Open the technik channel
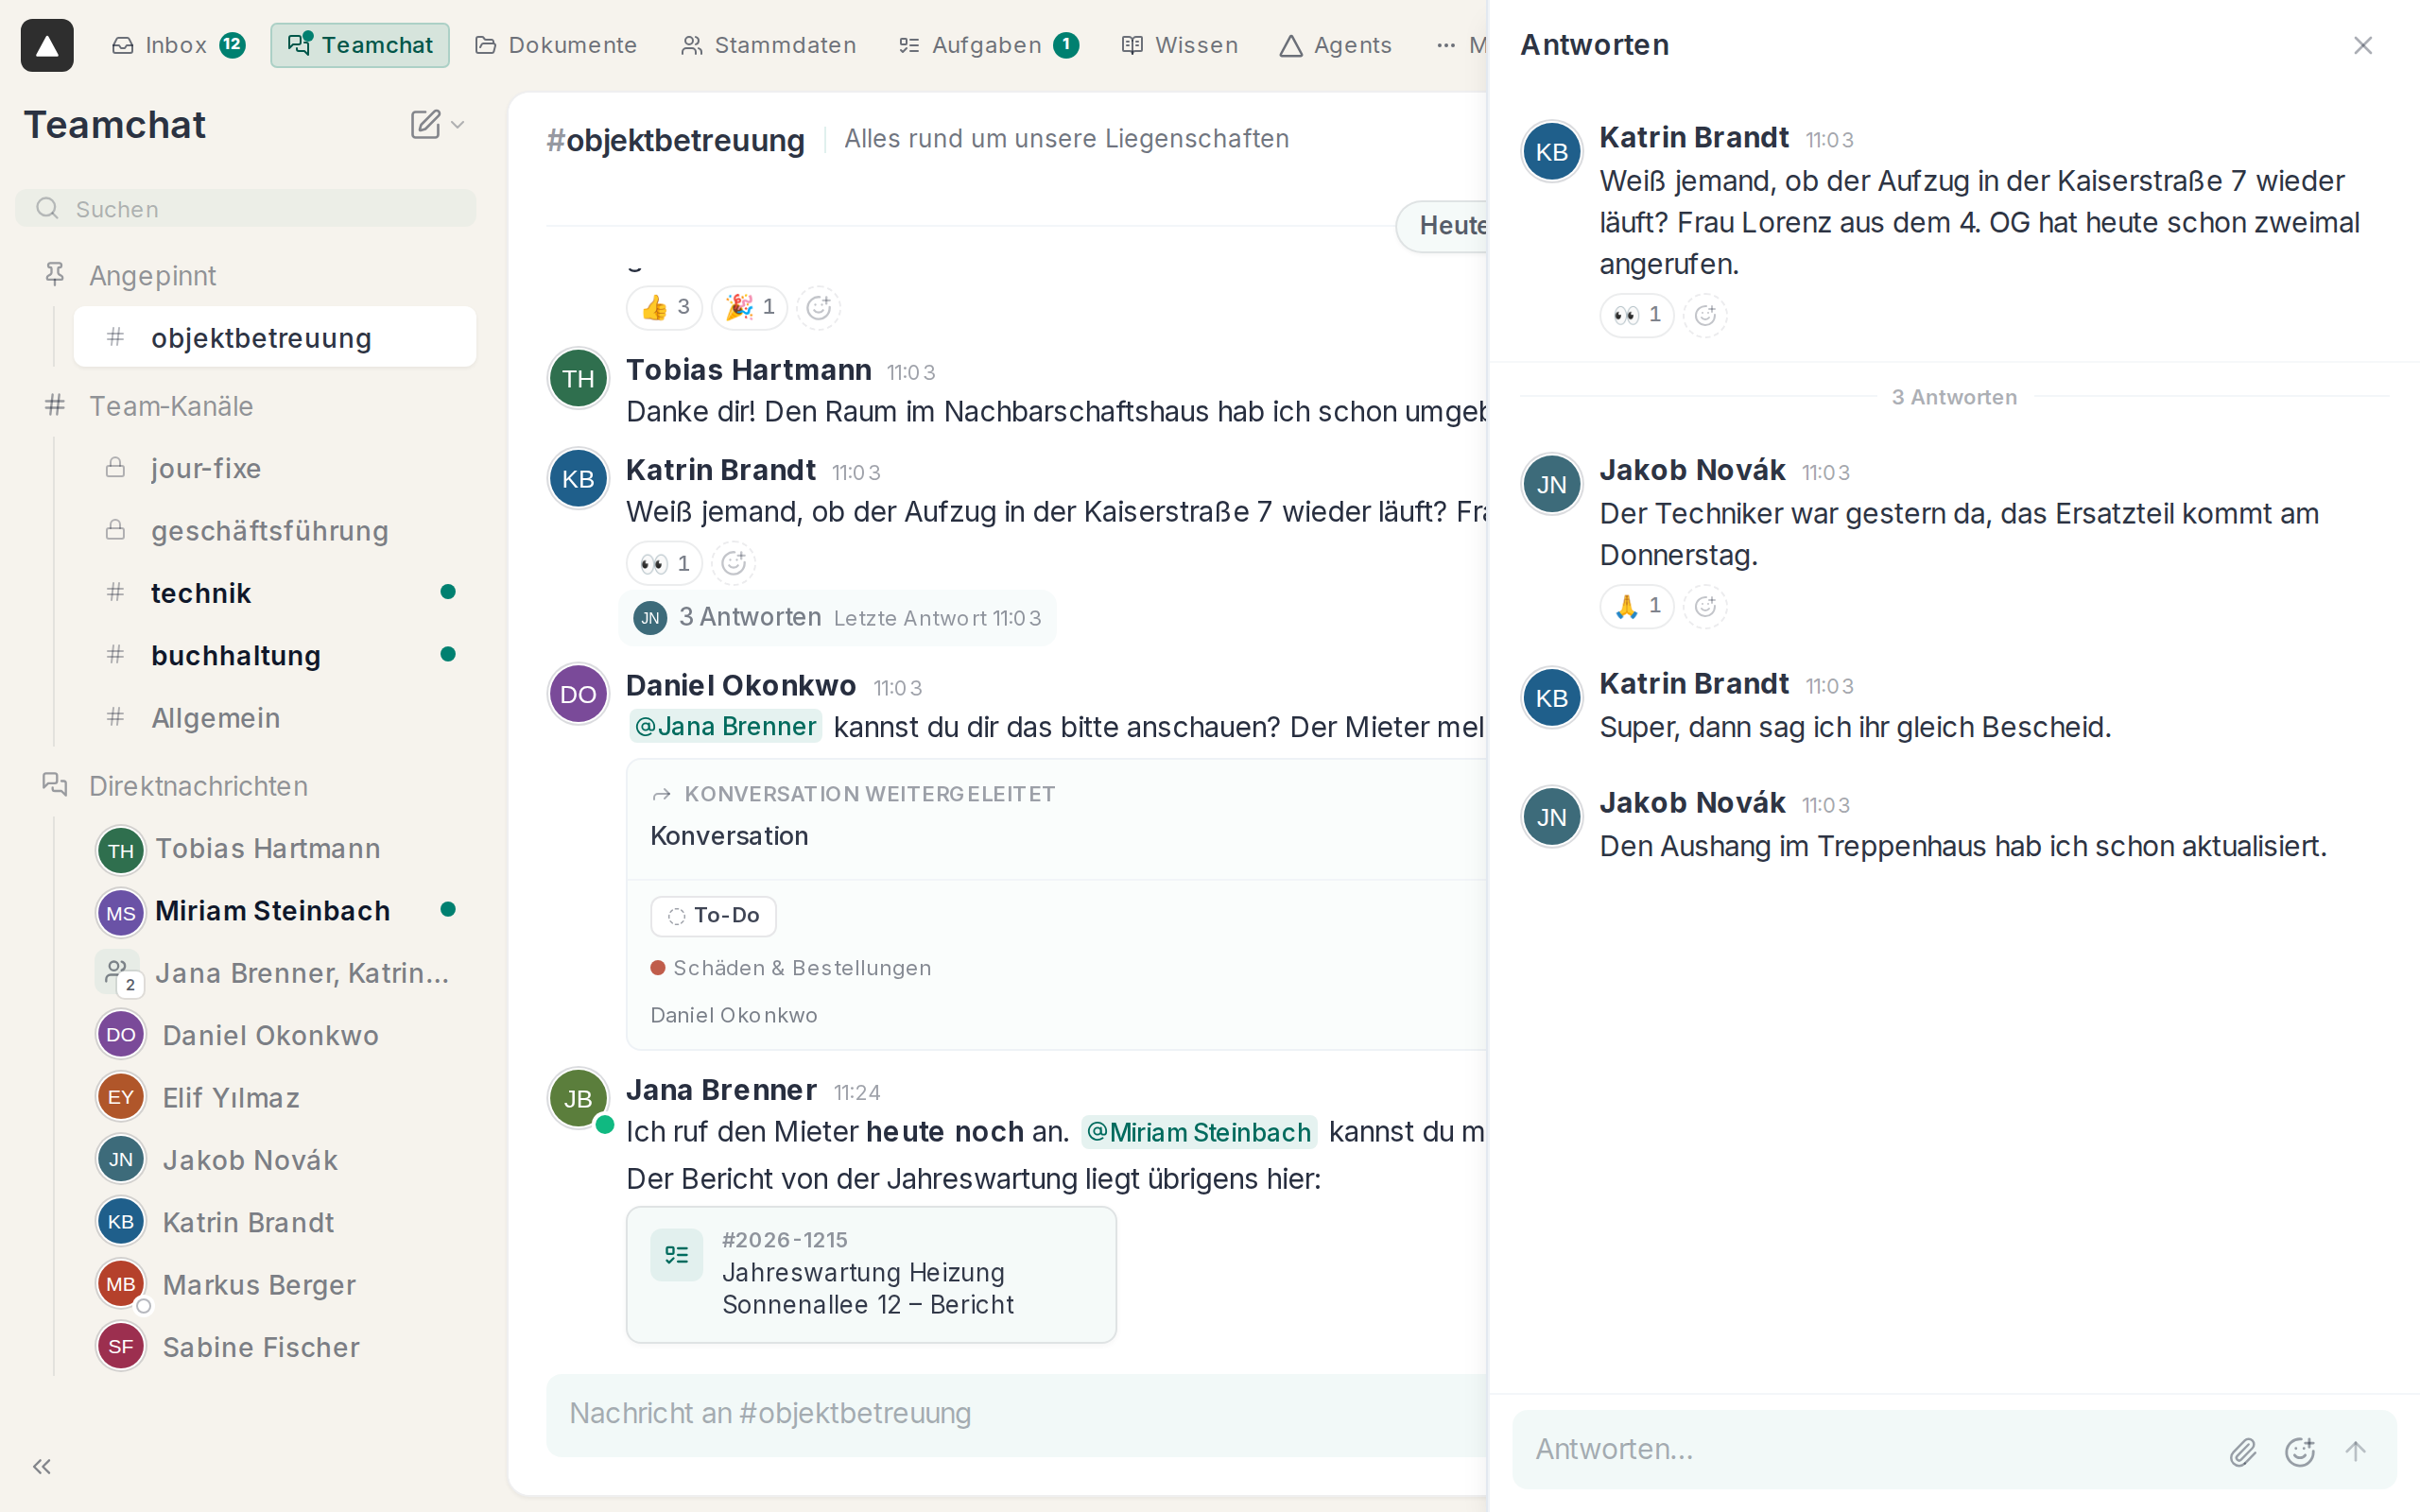2420x1512 pixels. point(275,593)
